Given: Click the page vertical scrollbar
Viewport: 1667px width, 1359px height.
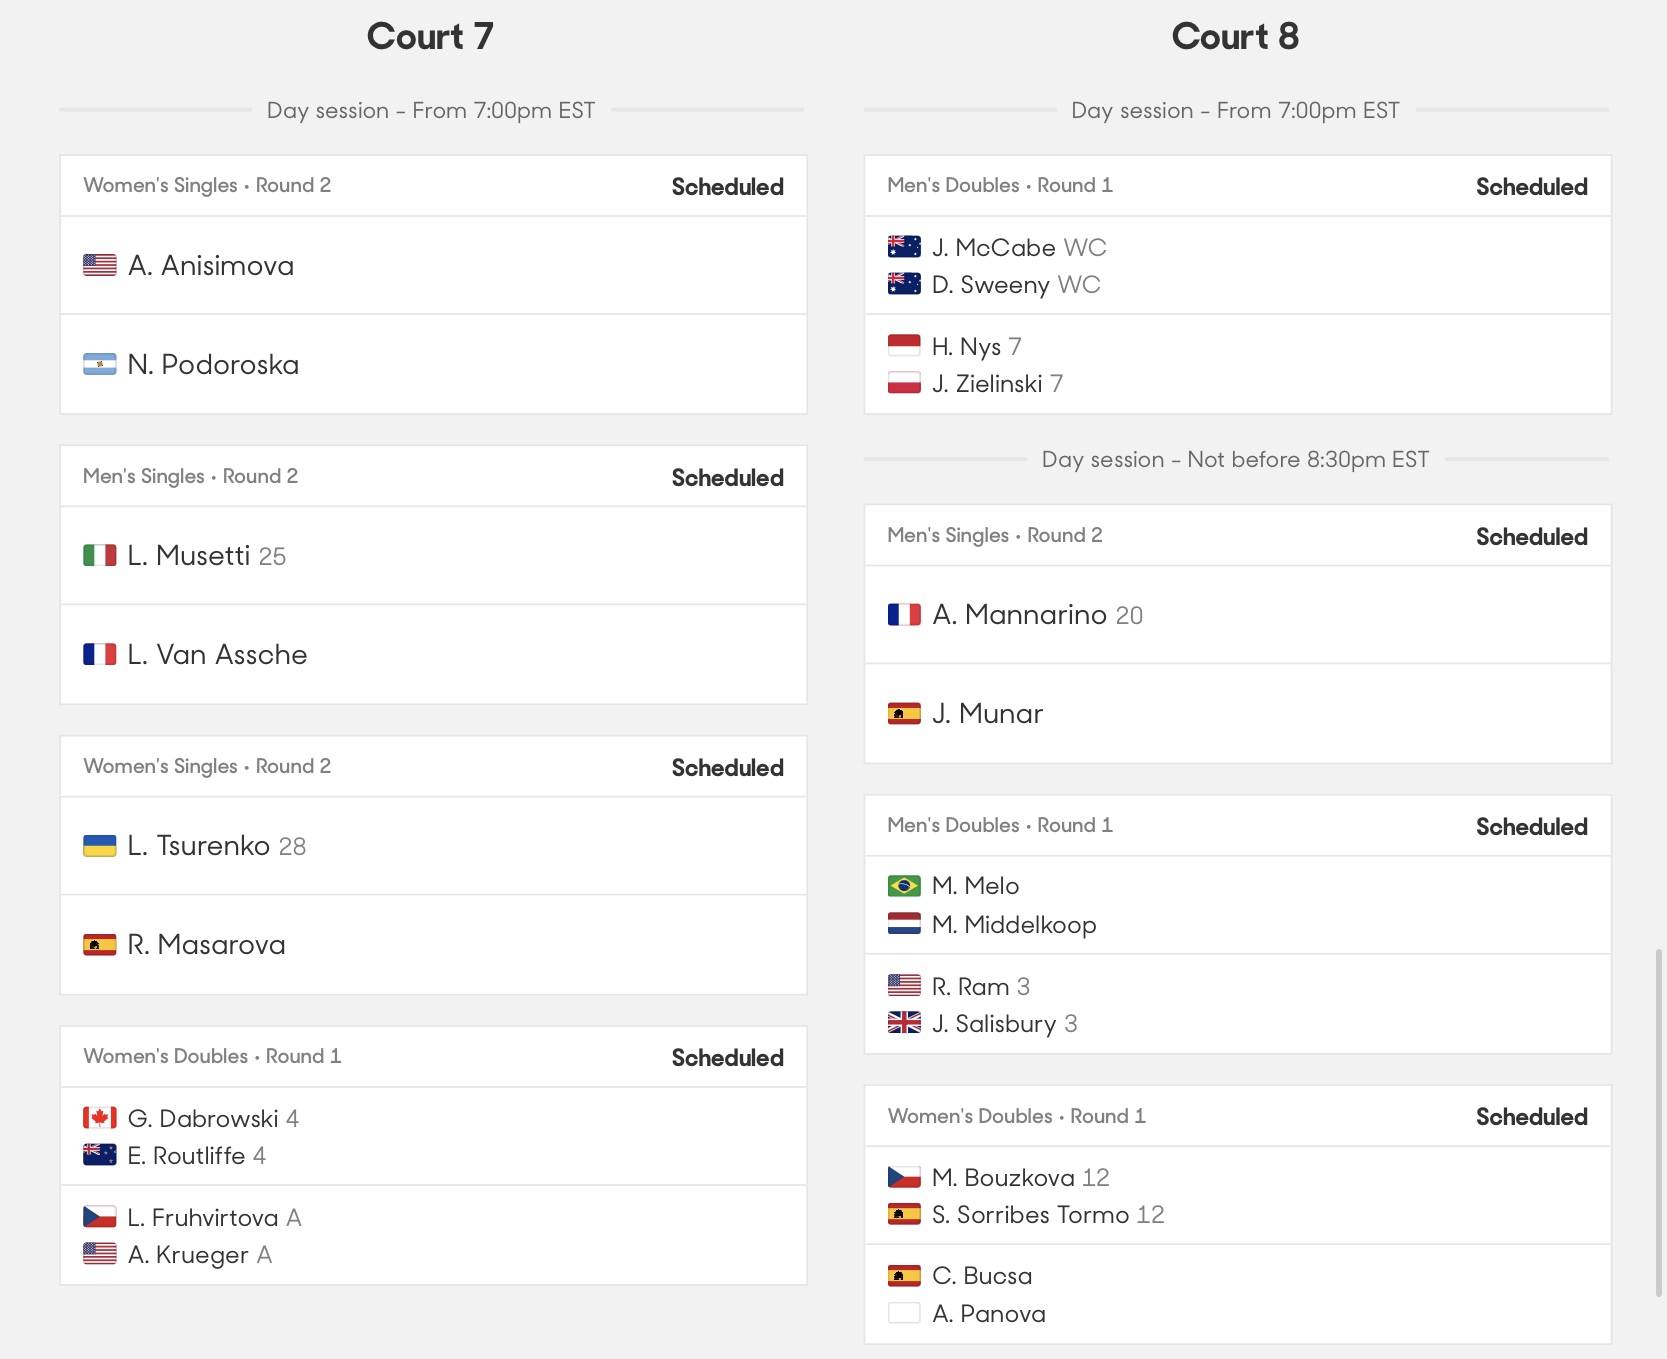Looking at the screenshot, I should (x=1660, y=1122).
